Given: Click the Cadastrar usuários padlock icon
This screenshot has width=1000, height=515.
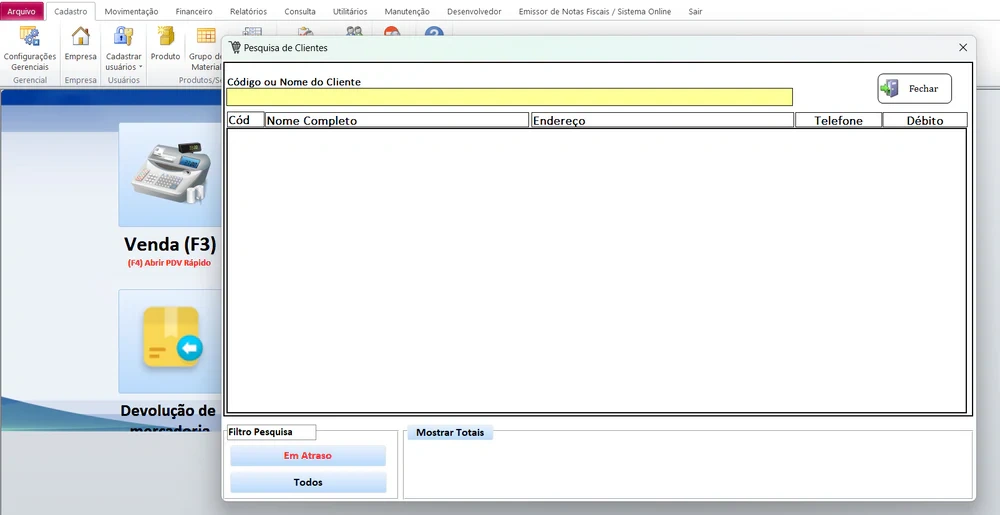Looking at the screenshot, I should click(124, 38).
